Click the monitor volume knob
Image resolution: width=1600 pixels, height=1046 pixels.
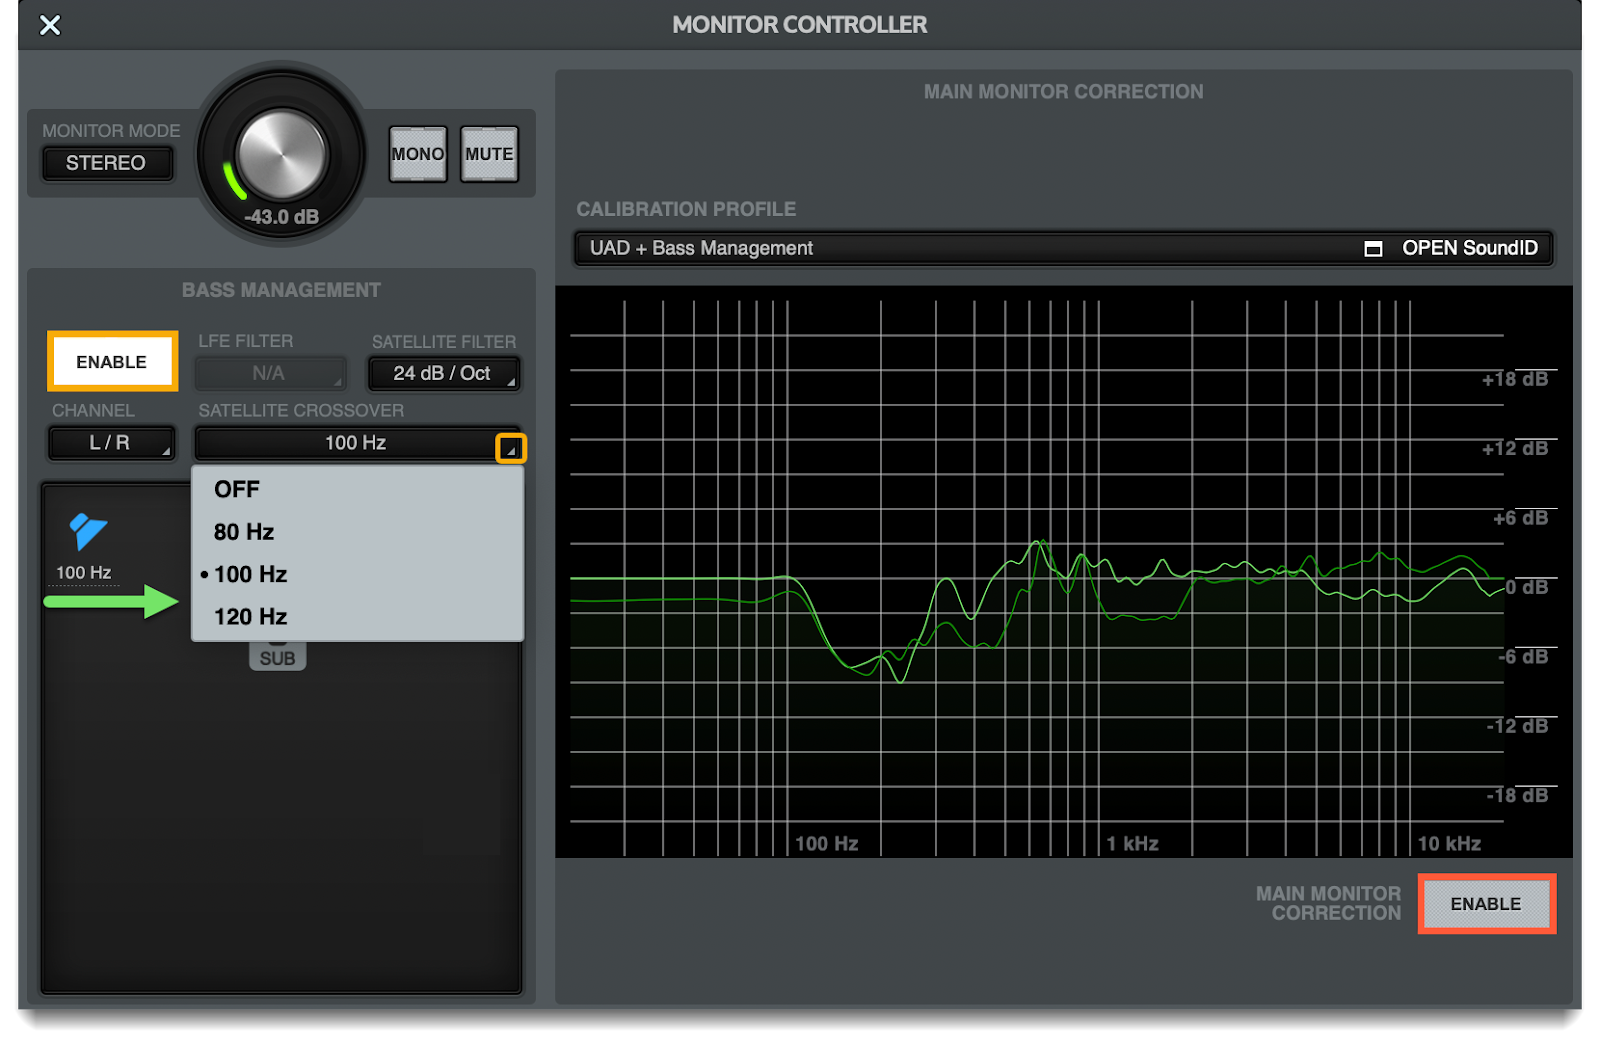tap(281, 152)
